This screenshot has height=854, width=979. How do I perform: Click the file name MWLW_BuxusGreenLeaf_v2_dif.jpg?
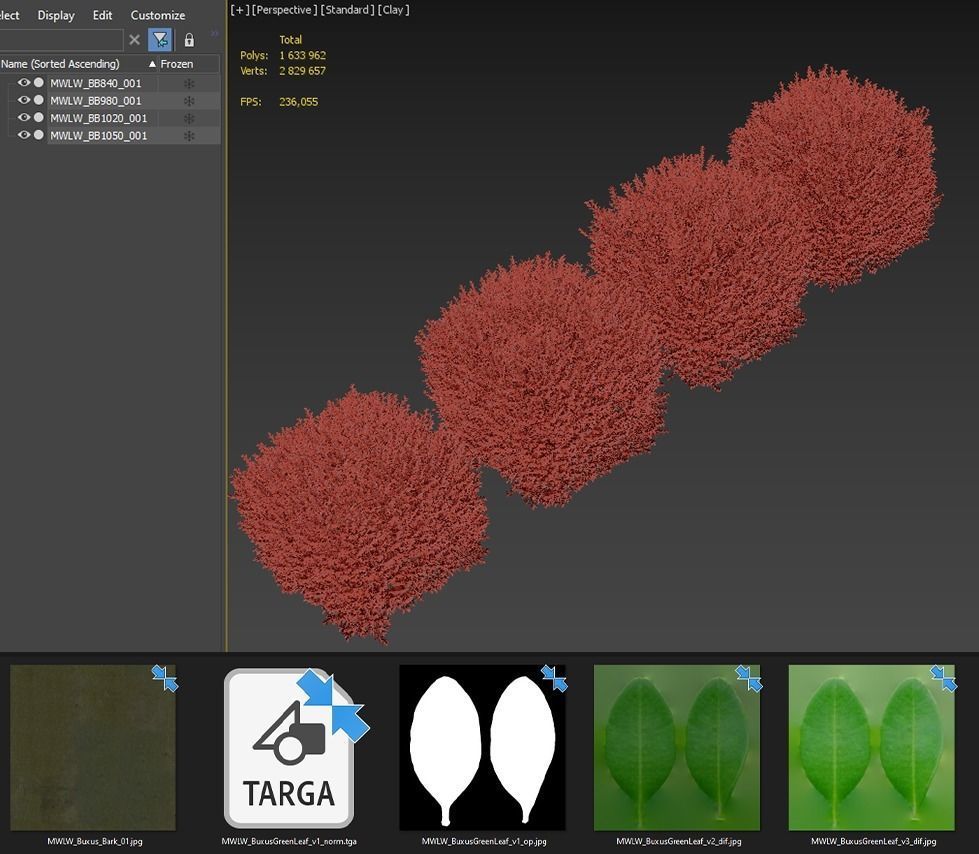(x=679, y=842)
